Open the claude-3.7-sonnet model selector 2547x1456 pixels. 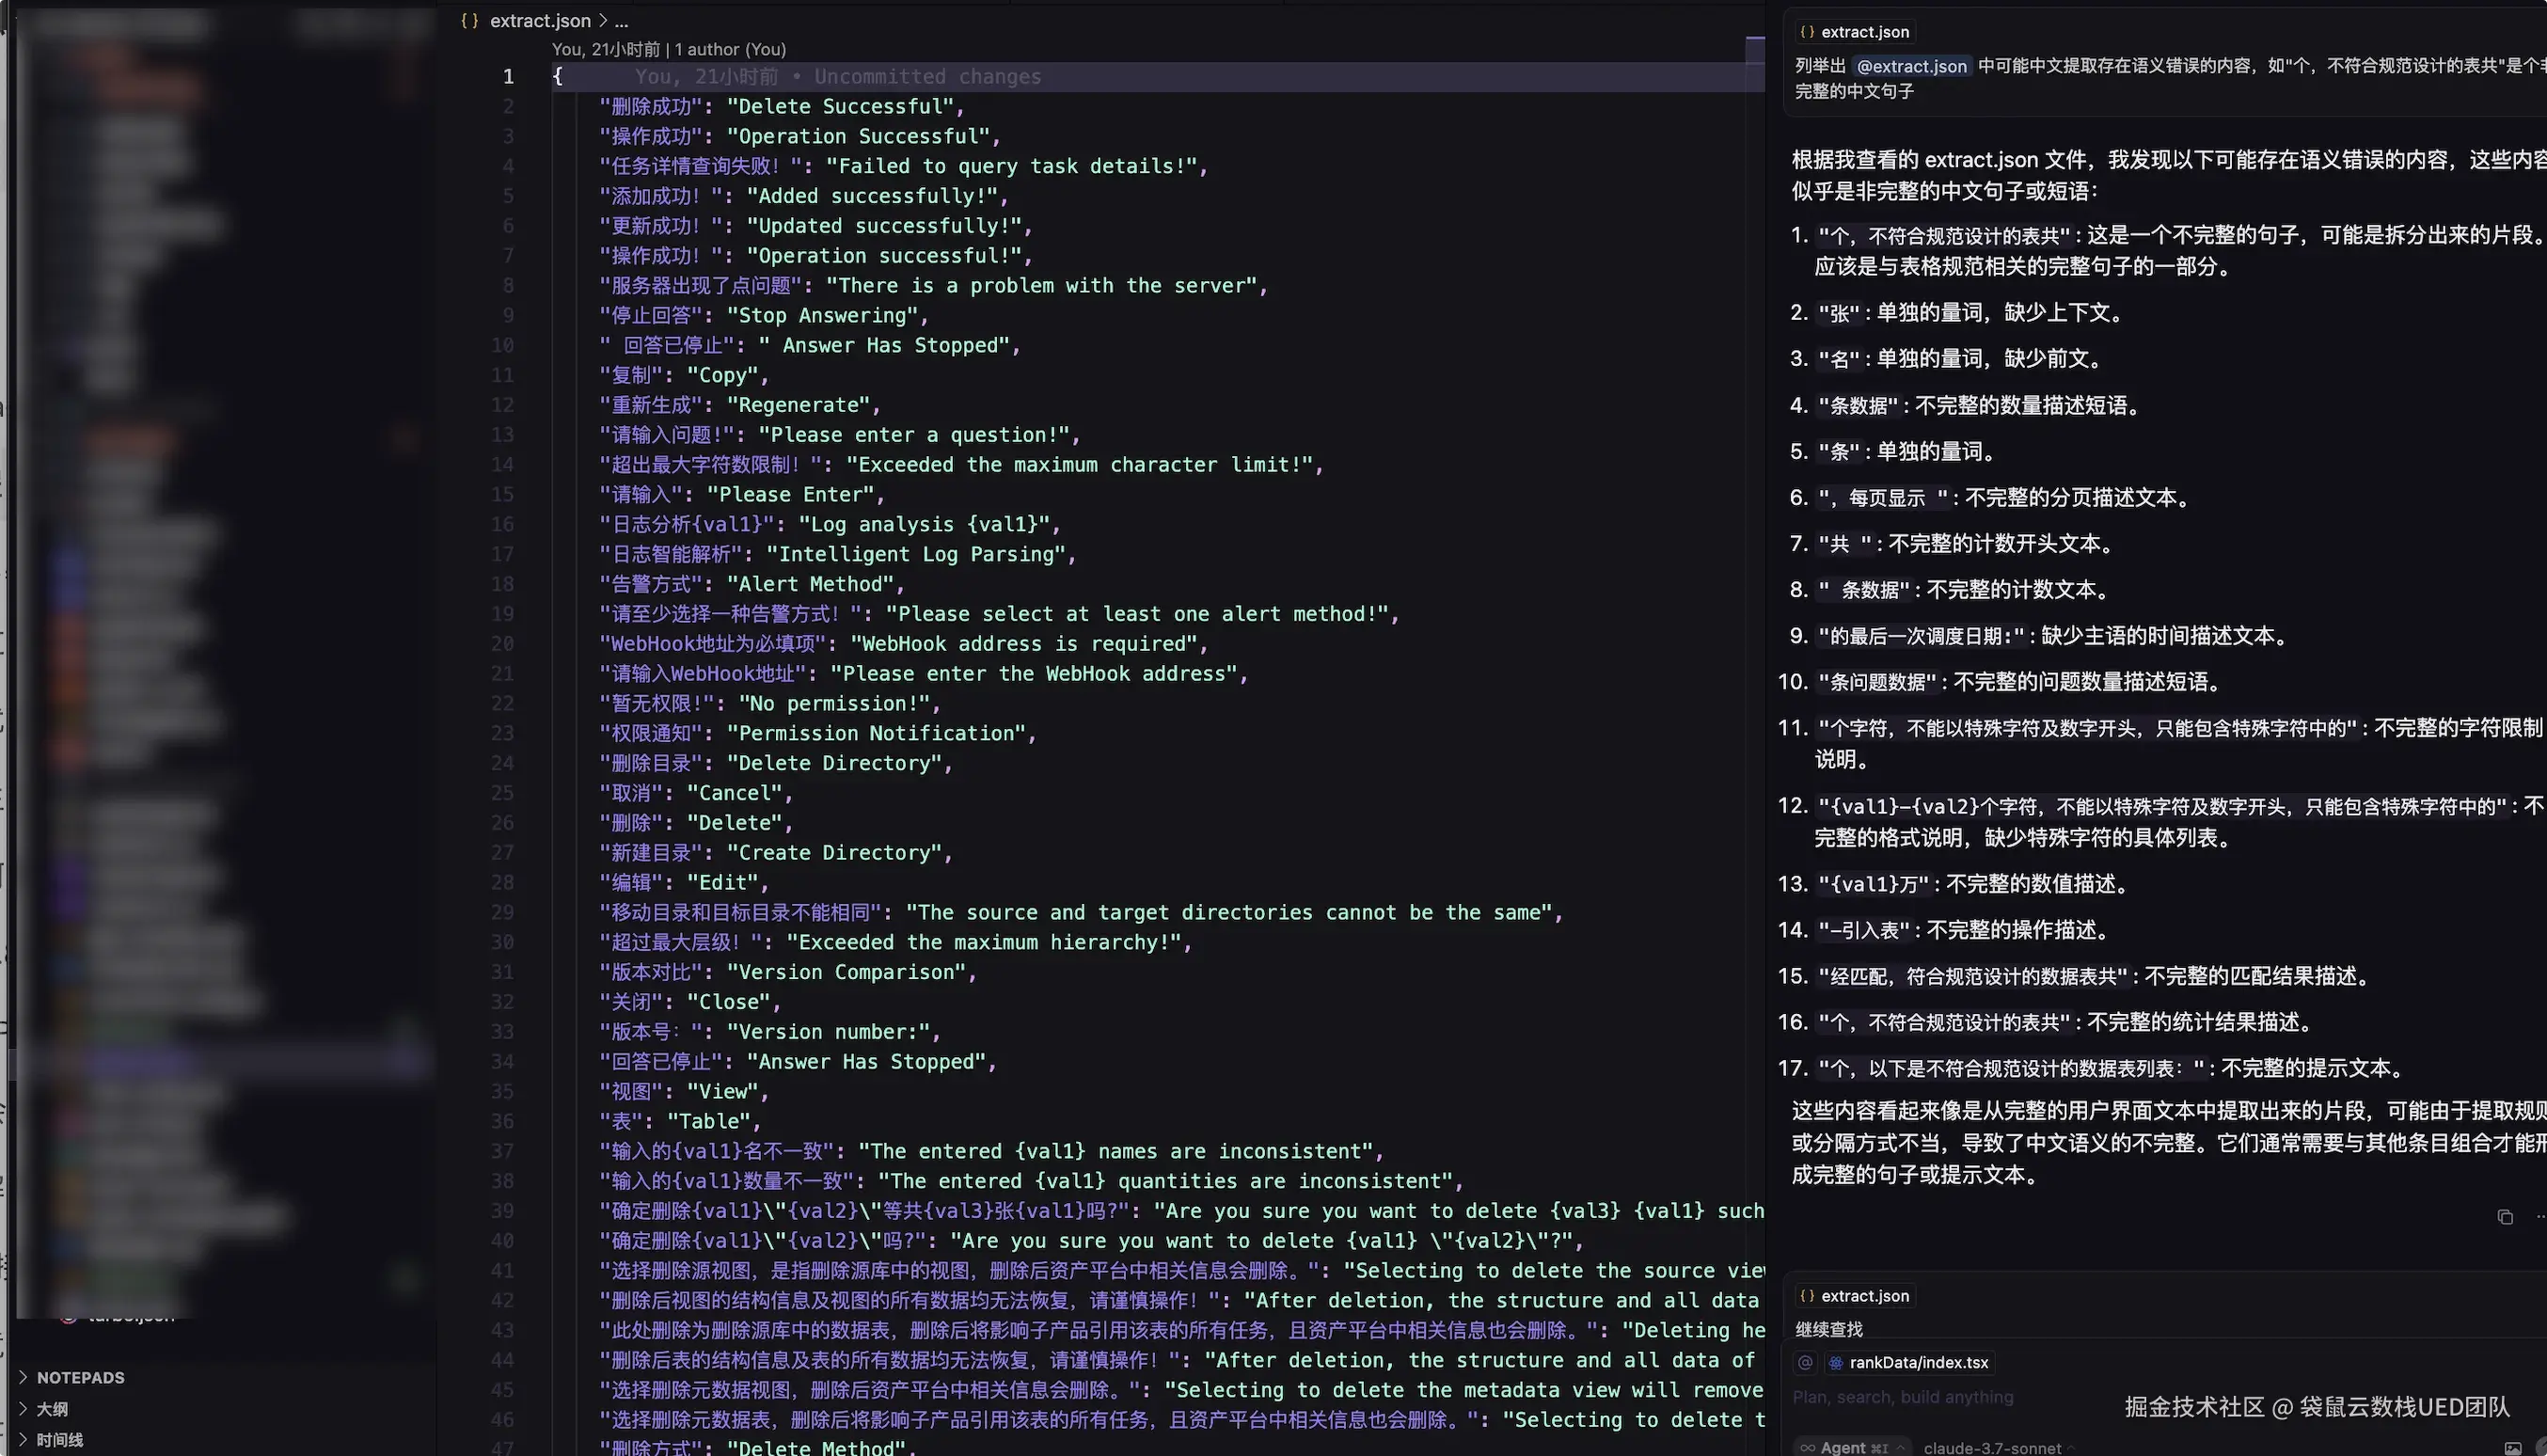point(1992,1448)
